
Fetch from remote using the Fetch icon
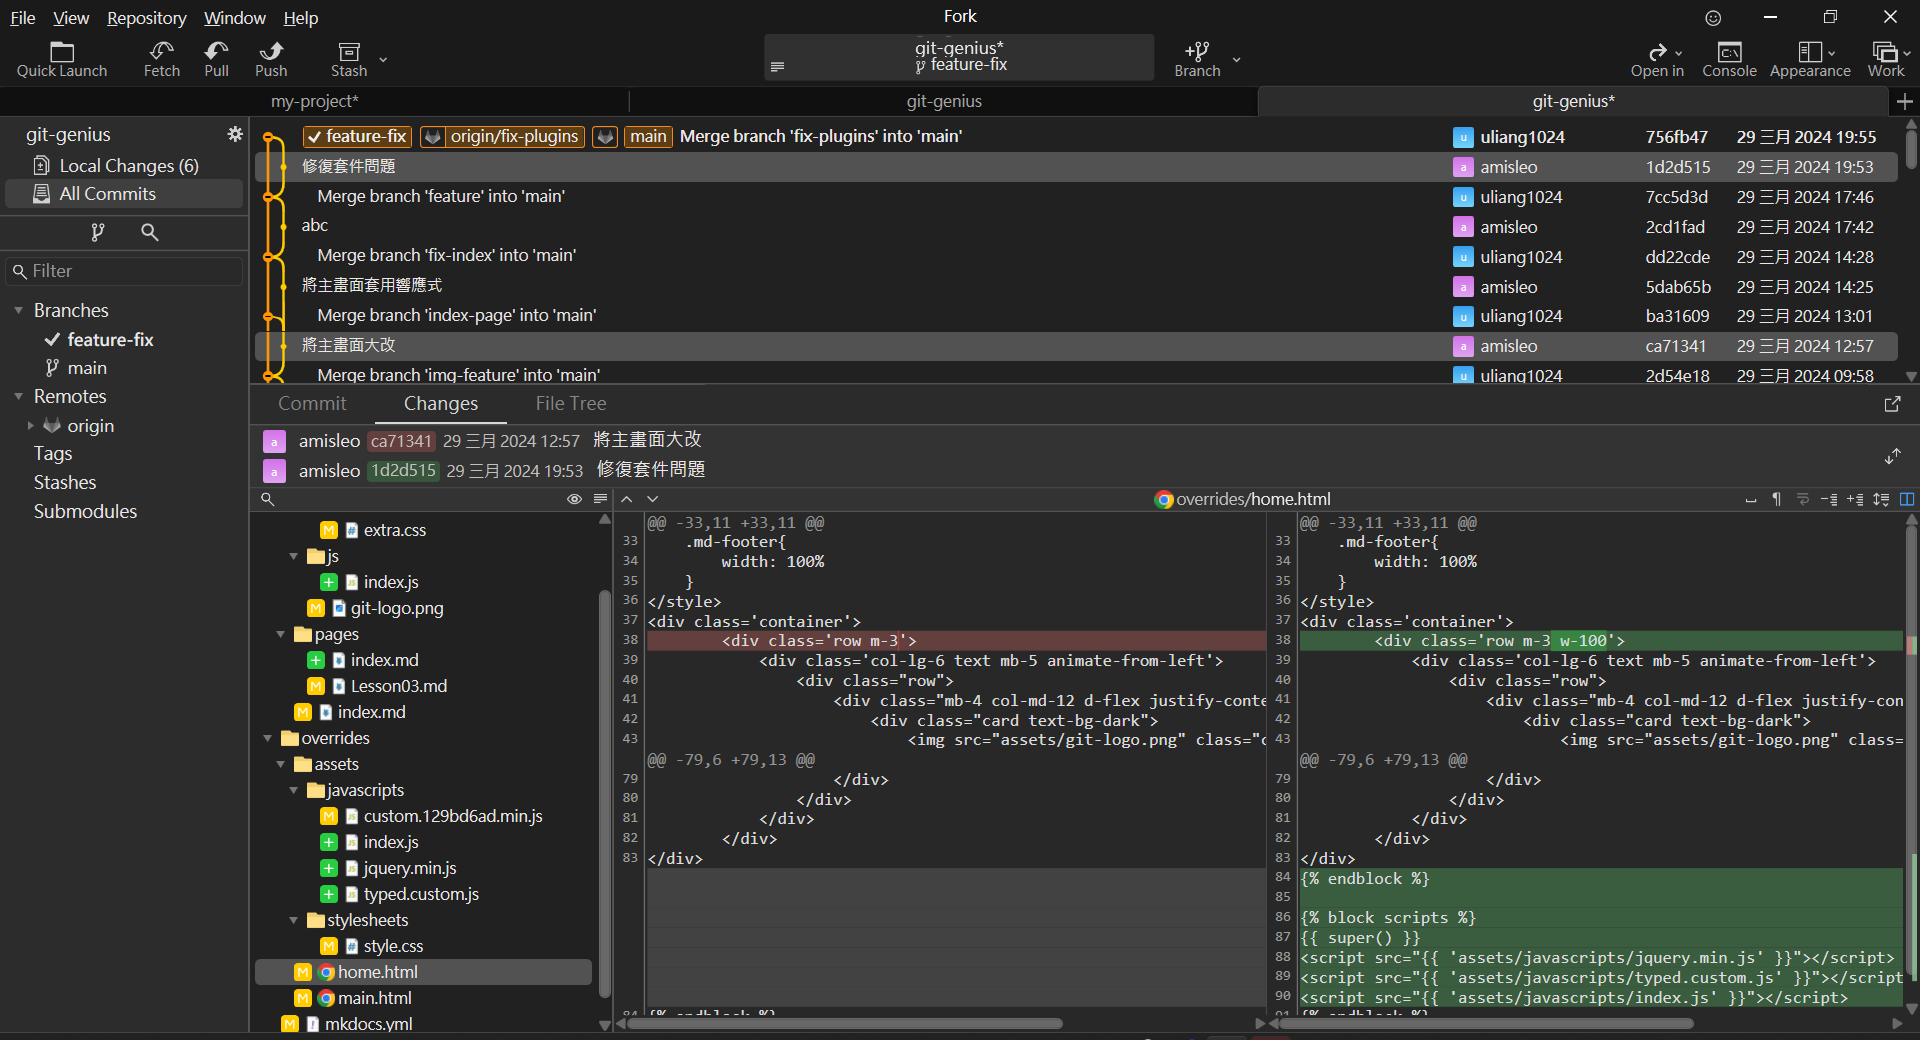tap(161, 59)
